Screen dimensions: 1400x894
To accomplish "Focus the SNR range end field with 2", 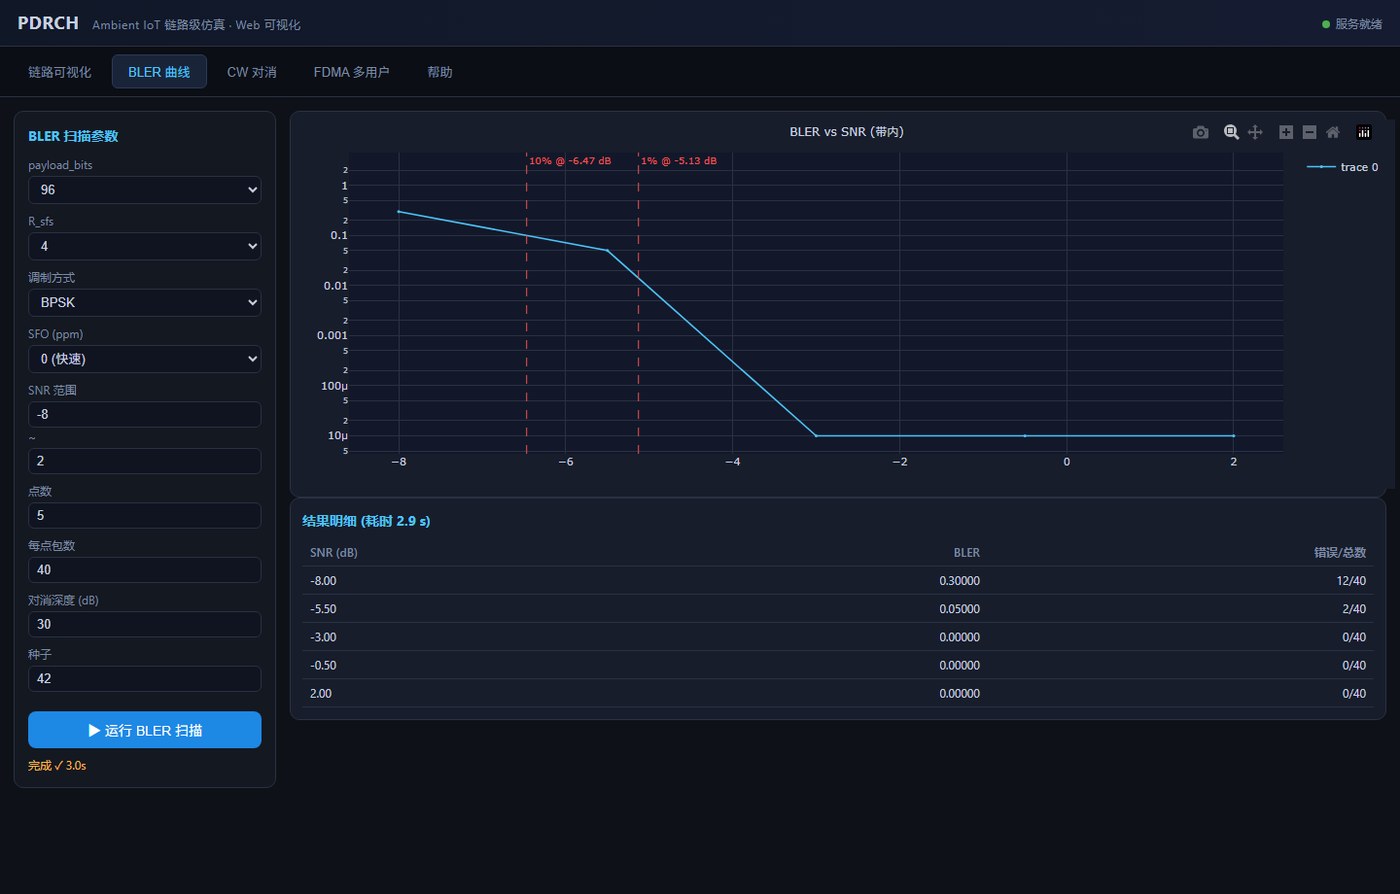I will coord(144,461).
